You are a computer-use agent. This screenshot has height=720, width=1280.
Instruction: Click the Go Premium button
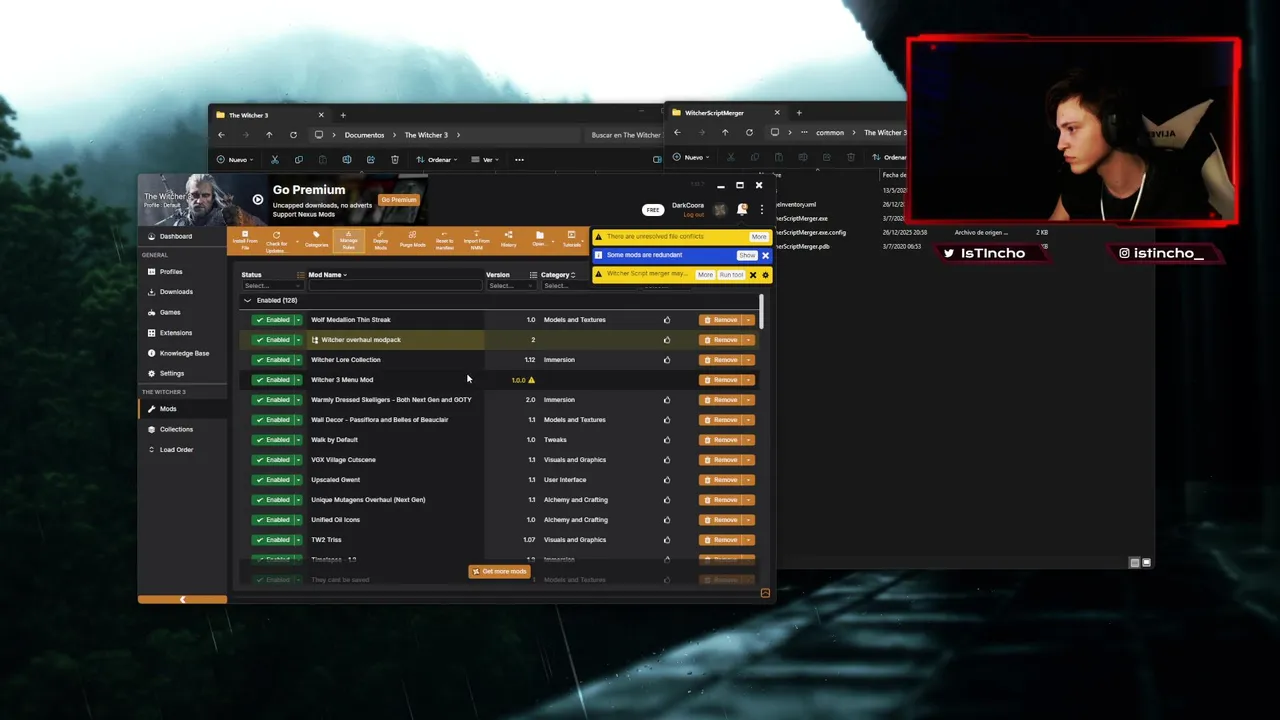click(398, 200)
